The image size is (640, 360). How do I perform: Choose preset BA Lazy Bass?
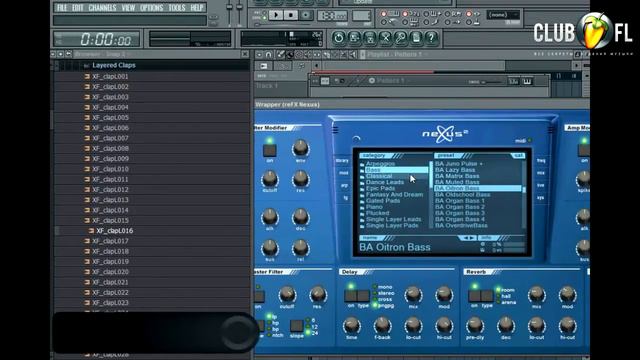[455, 170]
